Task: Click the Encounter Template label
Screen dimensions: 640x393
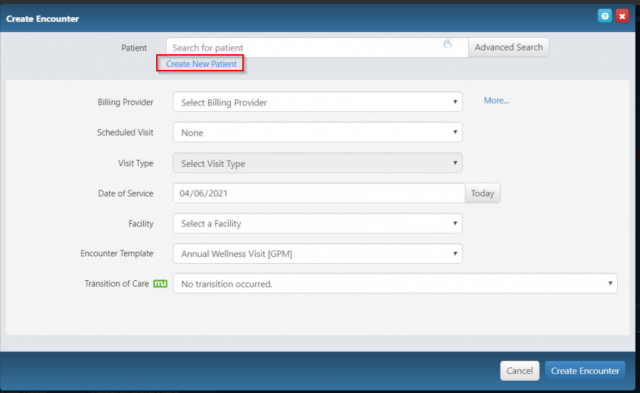Action: coord(117,253)
